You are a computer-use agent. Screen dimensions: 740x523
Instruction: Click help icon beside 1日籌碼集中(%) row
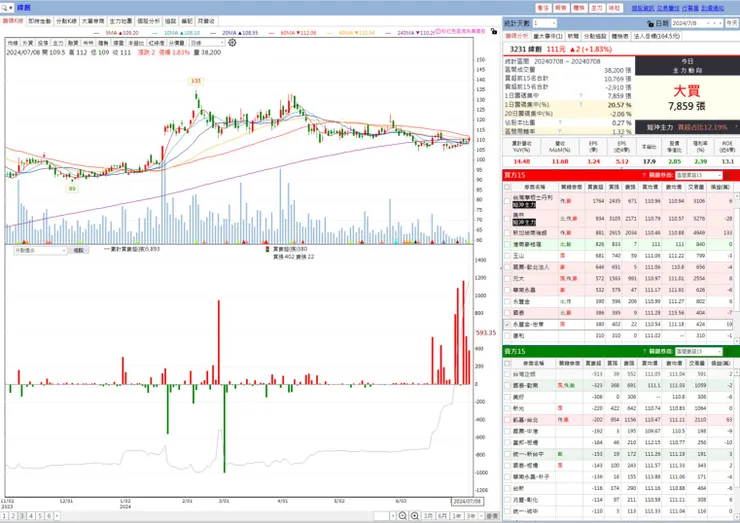pos(580,105)
